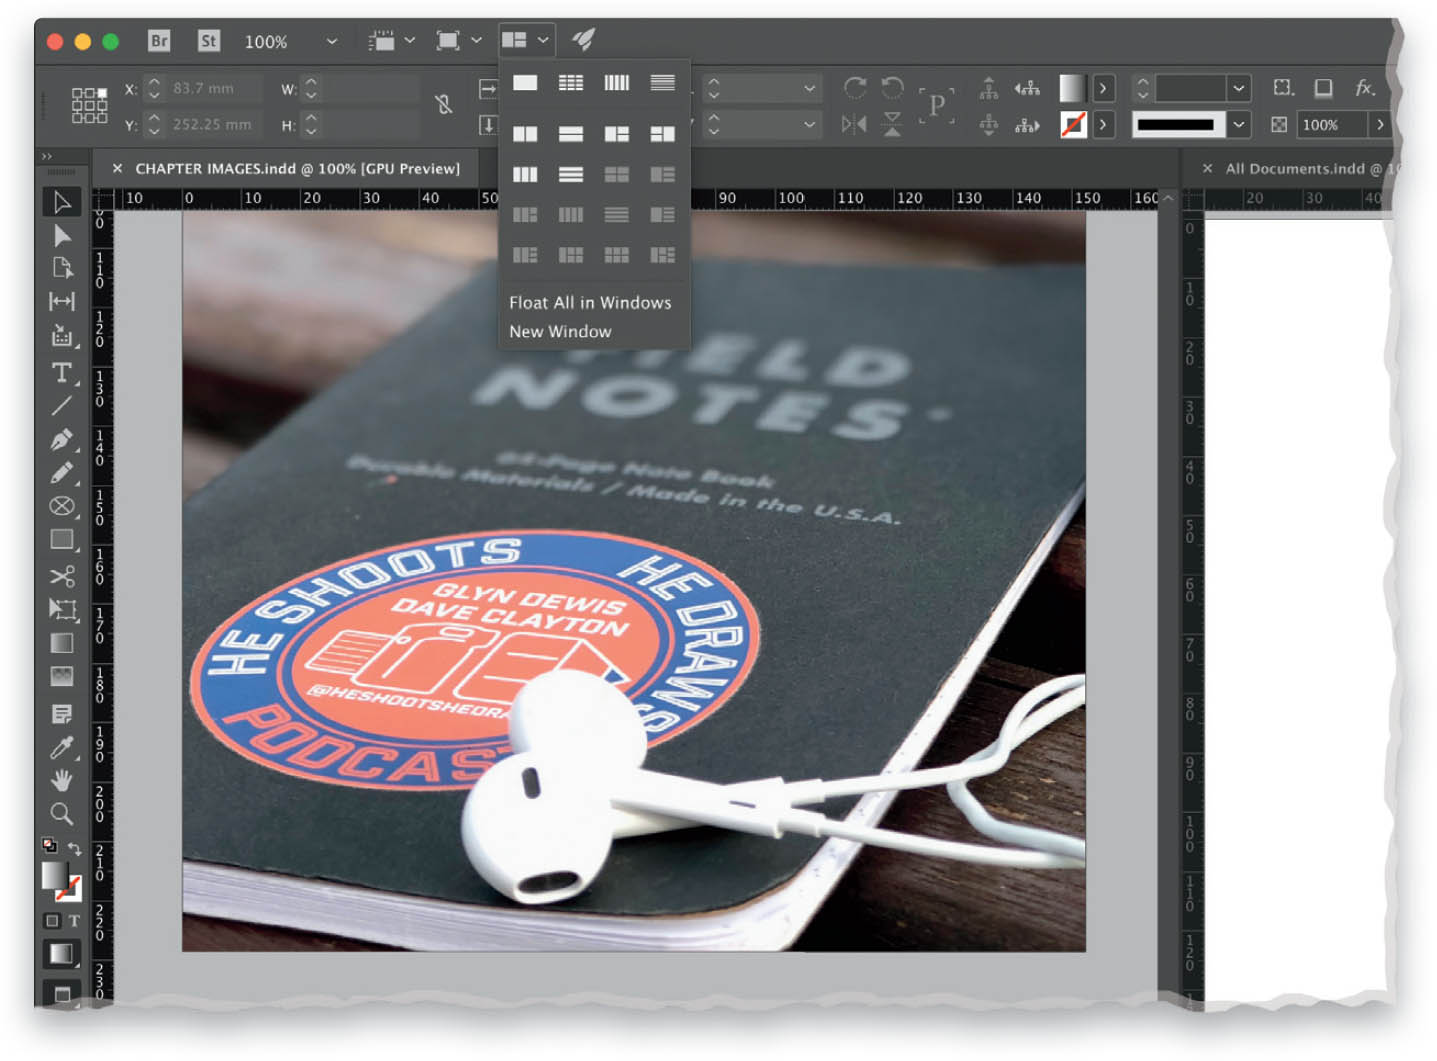1437x1061 pixels.
Task: Click the Rotate 90° Counter-clockwise icon
Action: 892,88
